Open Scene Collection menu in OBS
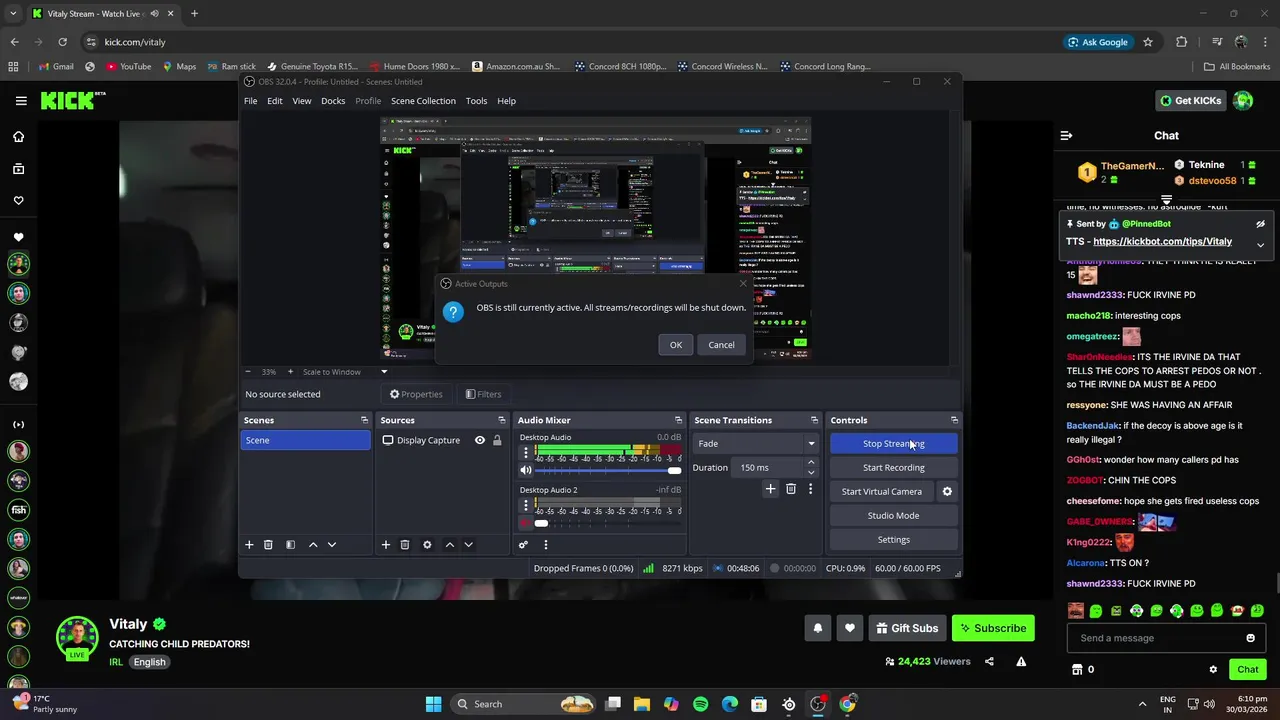The width and height of the screenshot is (1280, 720). pos(423,101)
